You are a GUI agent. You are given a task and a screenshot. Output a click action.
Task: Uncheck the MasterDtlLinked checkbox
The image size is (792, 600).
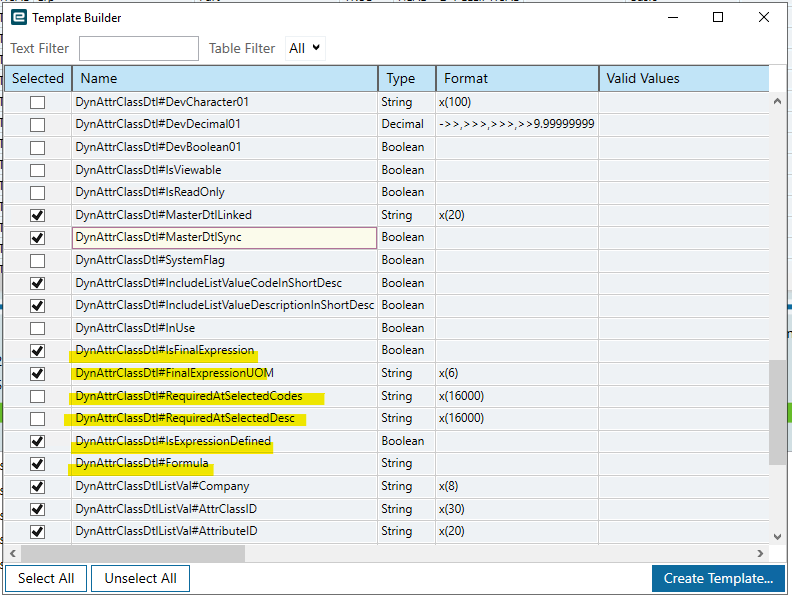tap(37, 216)
